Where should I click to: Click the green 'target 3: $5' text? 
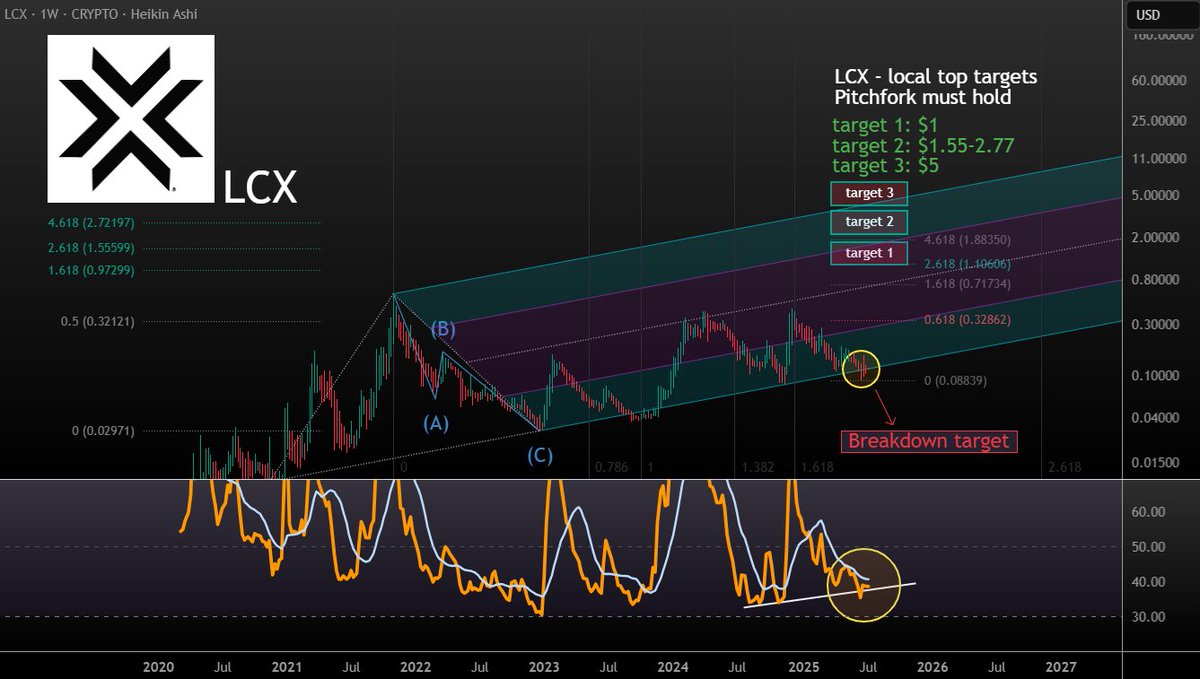coord(886,166)
